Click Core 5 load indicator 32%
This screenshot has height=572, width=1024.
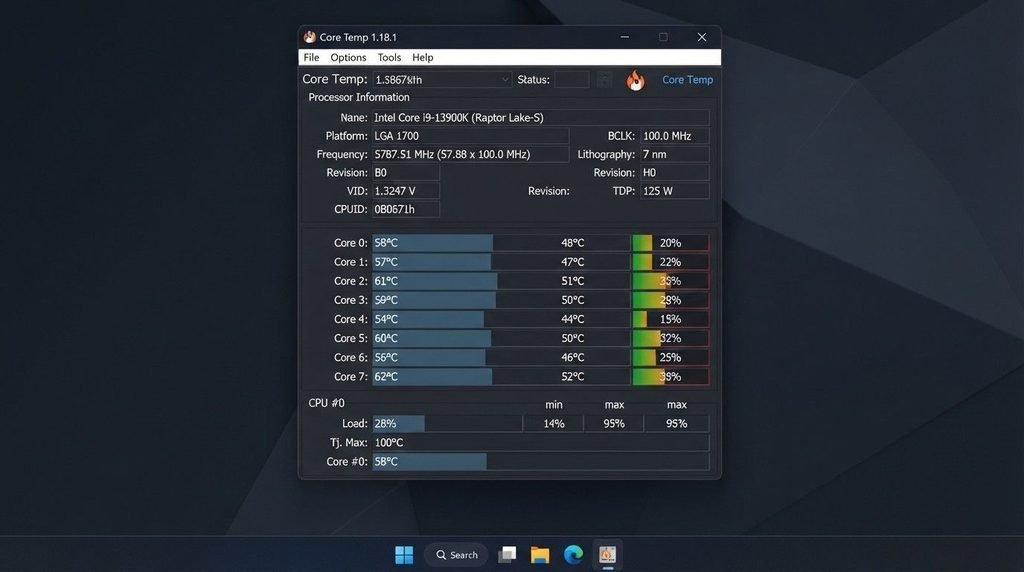[x=670, y=338]
